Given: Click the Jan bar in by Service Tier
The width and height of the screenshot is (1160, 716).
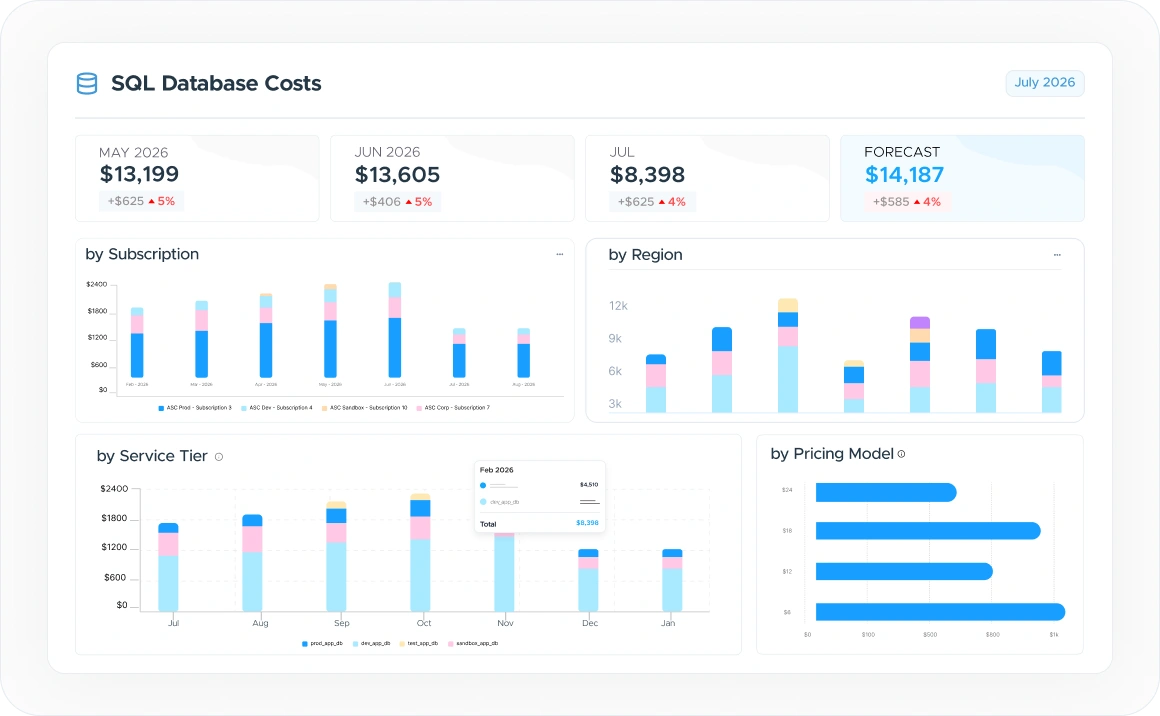Looking at the screenshot, I should [672, 580].
